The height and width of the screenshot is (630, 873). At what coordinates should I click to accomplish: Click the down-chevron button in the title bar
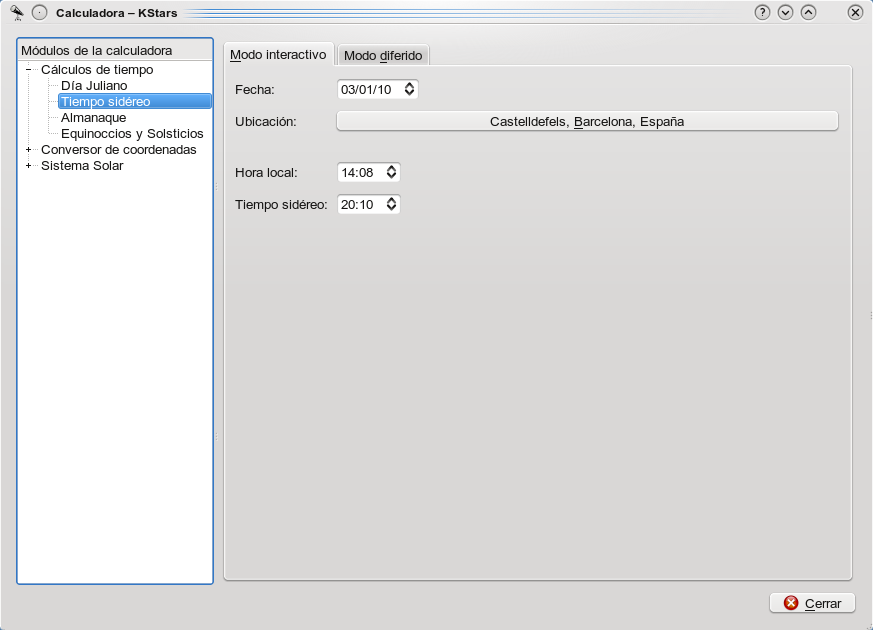click(x=785, y=13)
